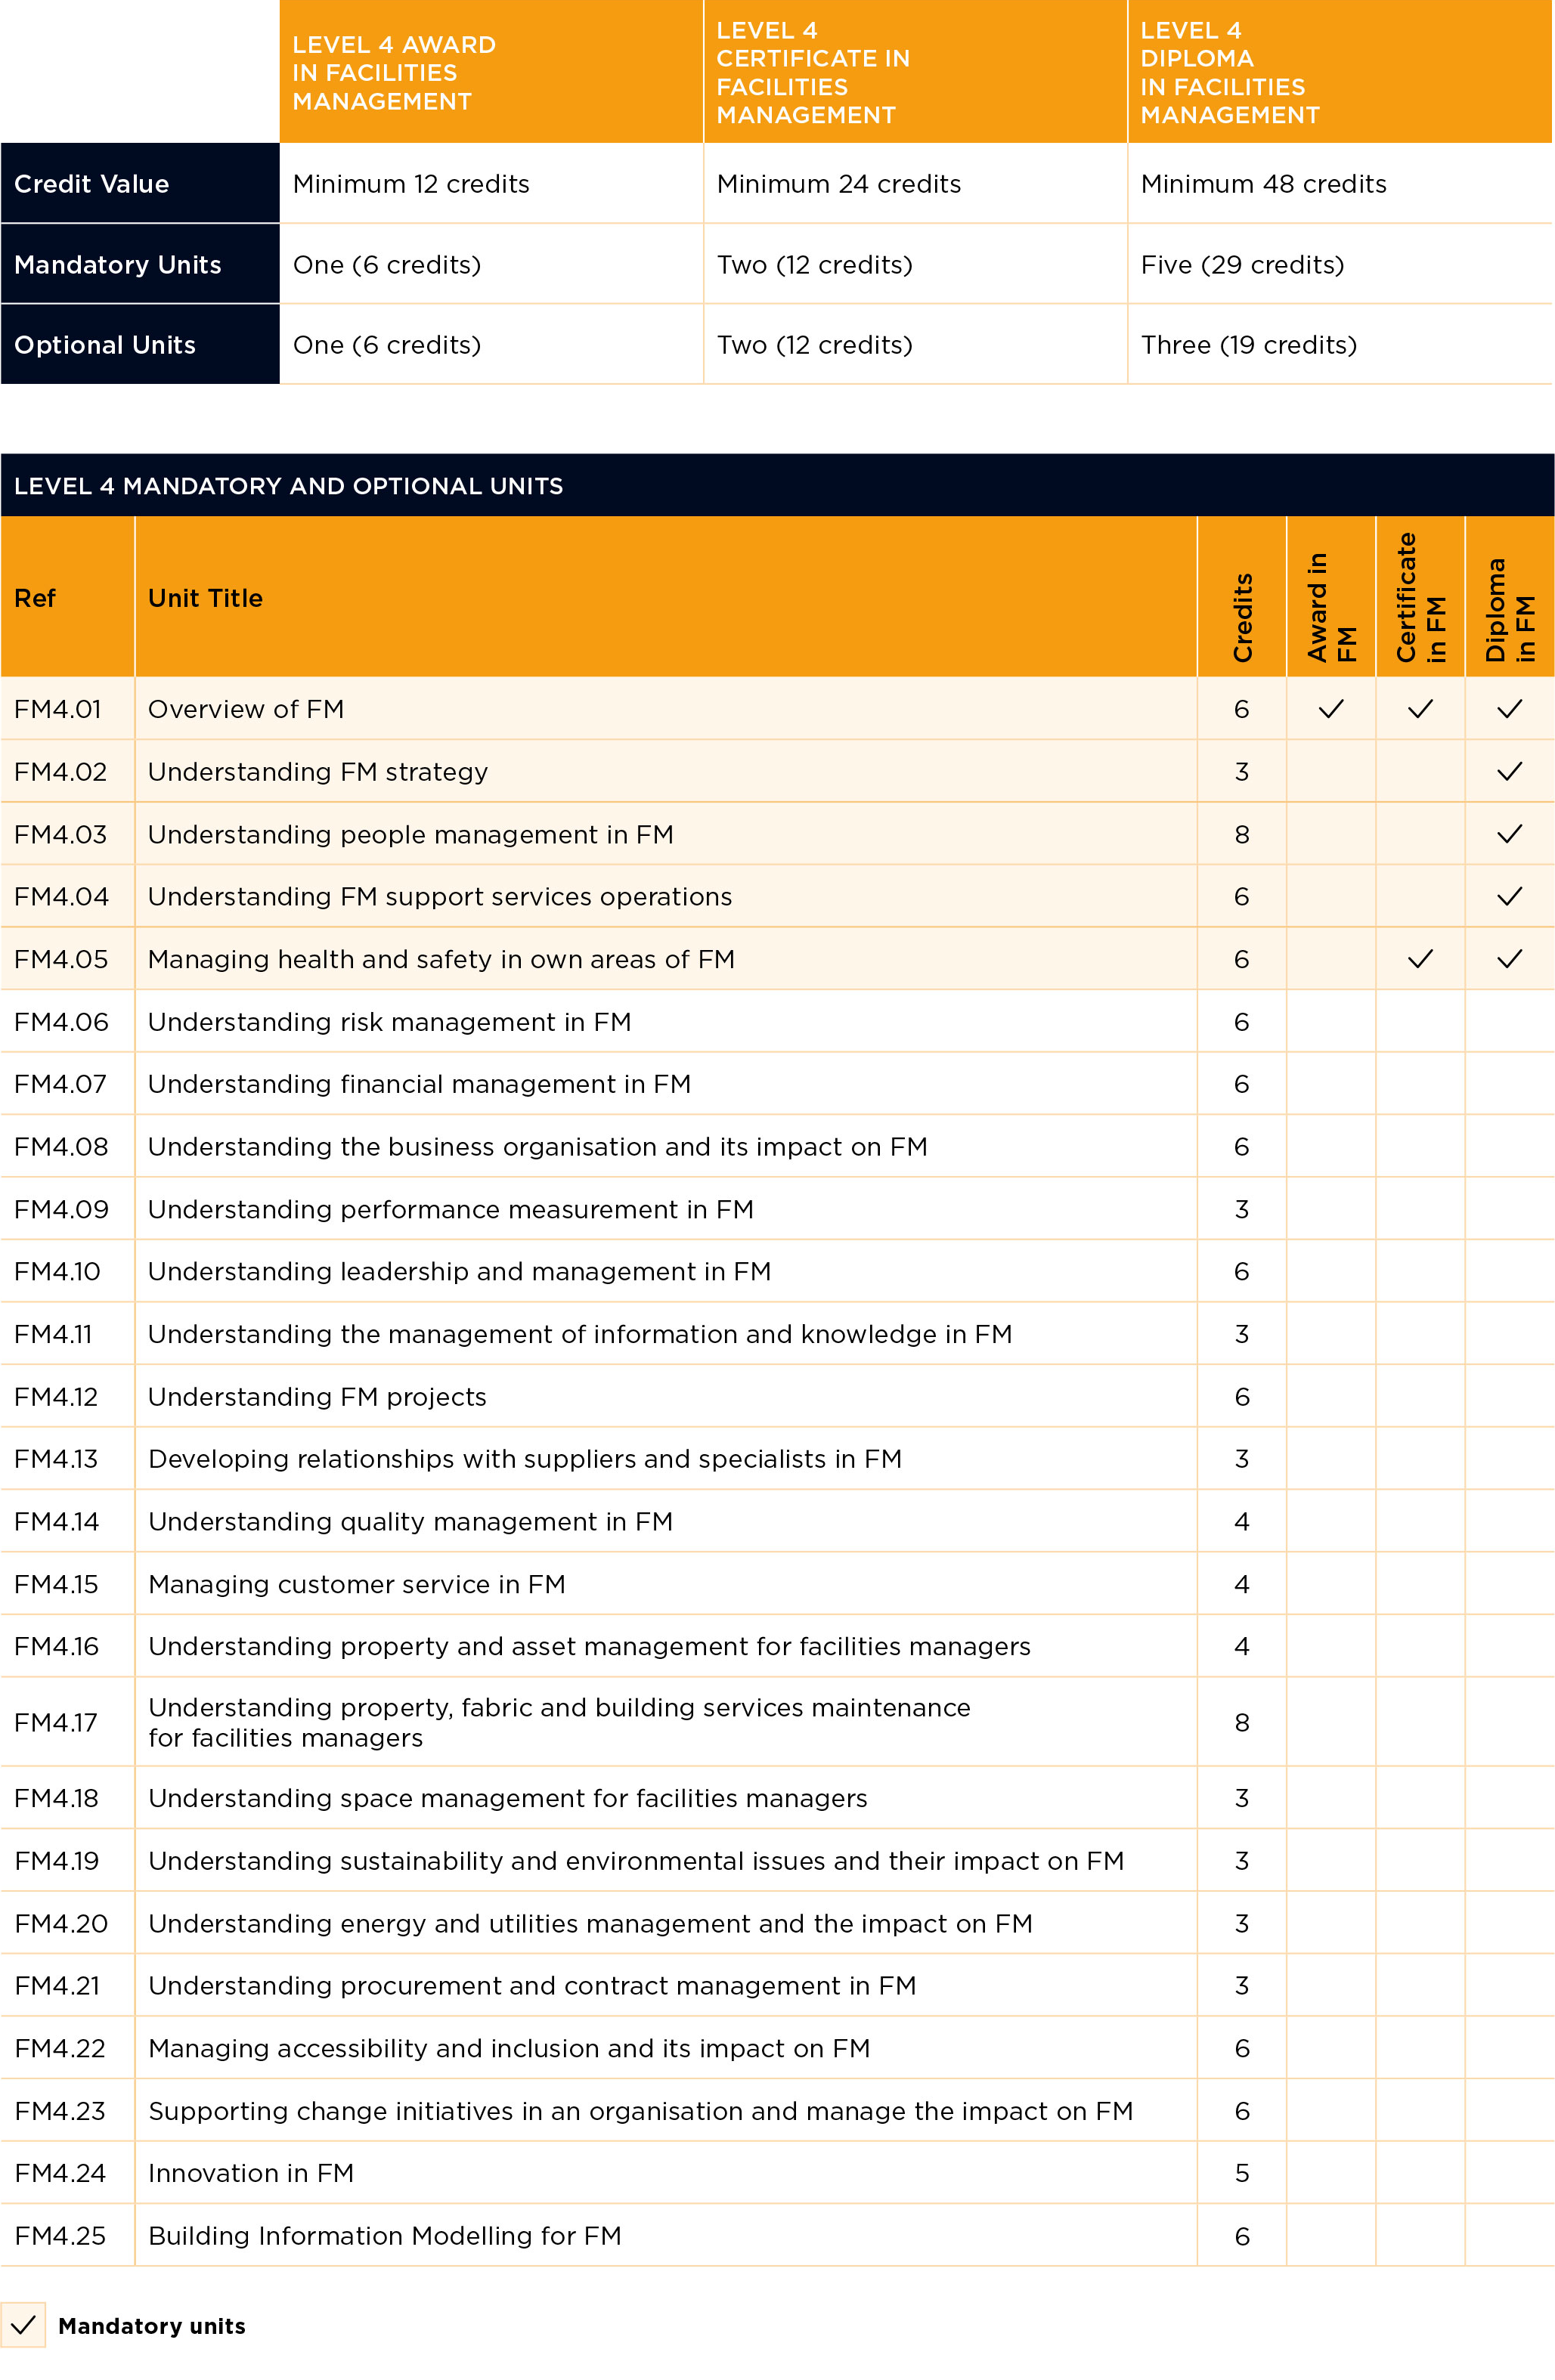Click reference 'FM4.14'
This screenshot has height=2380, width=1555.
56,1521
